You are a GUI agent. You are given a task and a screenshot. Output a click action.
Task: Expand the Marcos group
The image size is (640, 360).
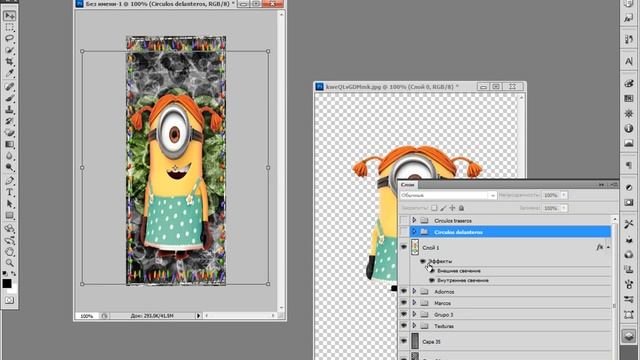(x=414, y=303)
